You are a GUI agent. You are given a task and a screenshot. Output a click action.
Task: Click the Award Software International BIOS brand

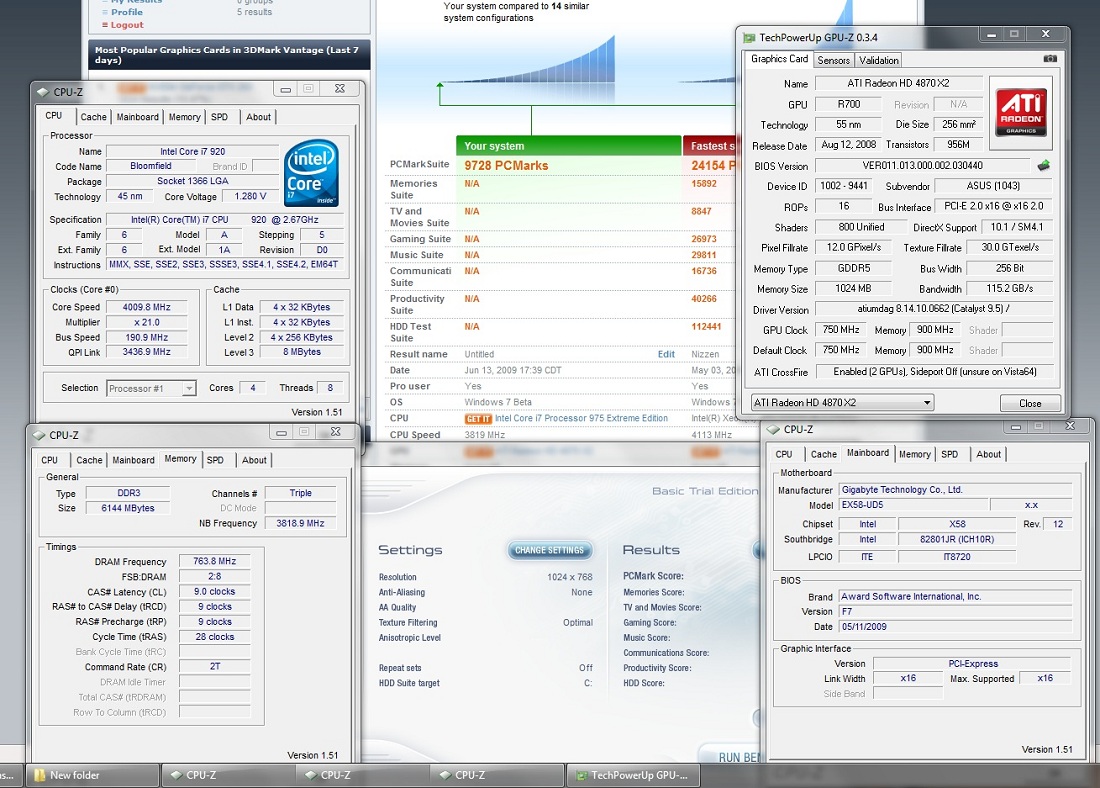click(x=955, y=596)
